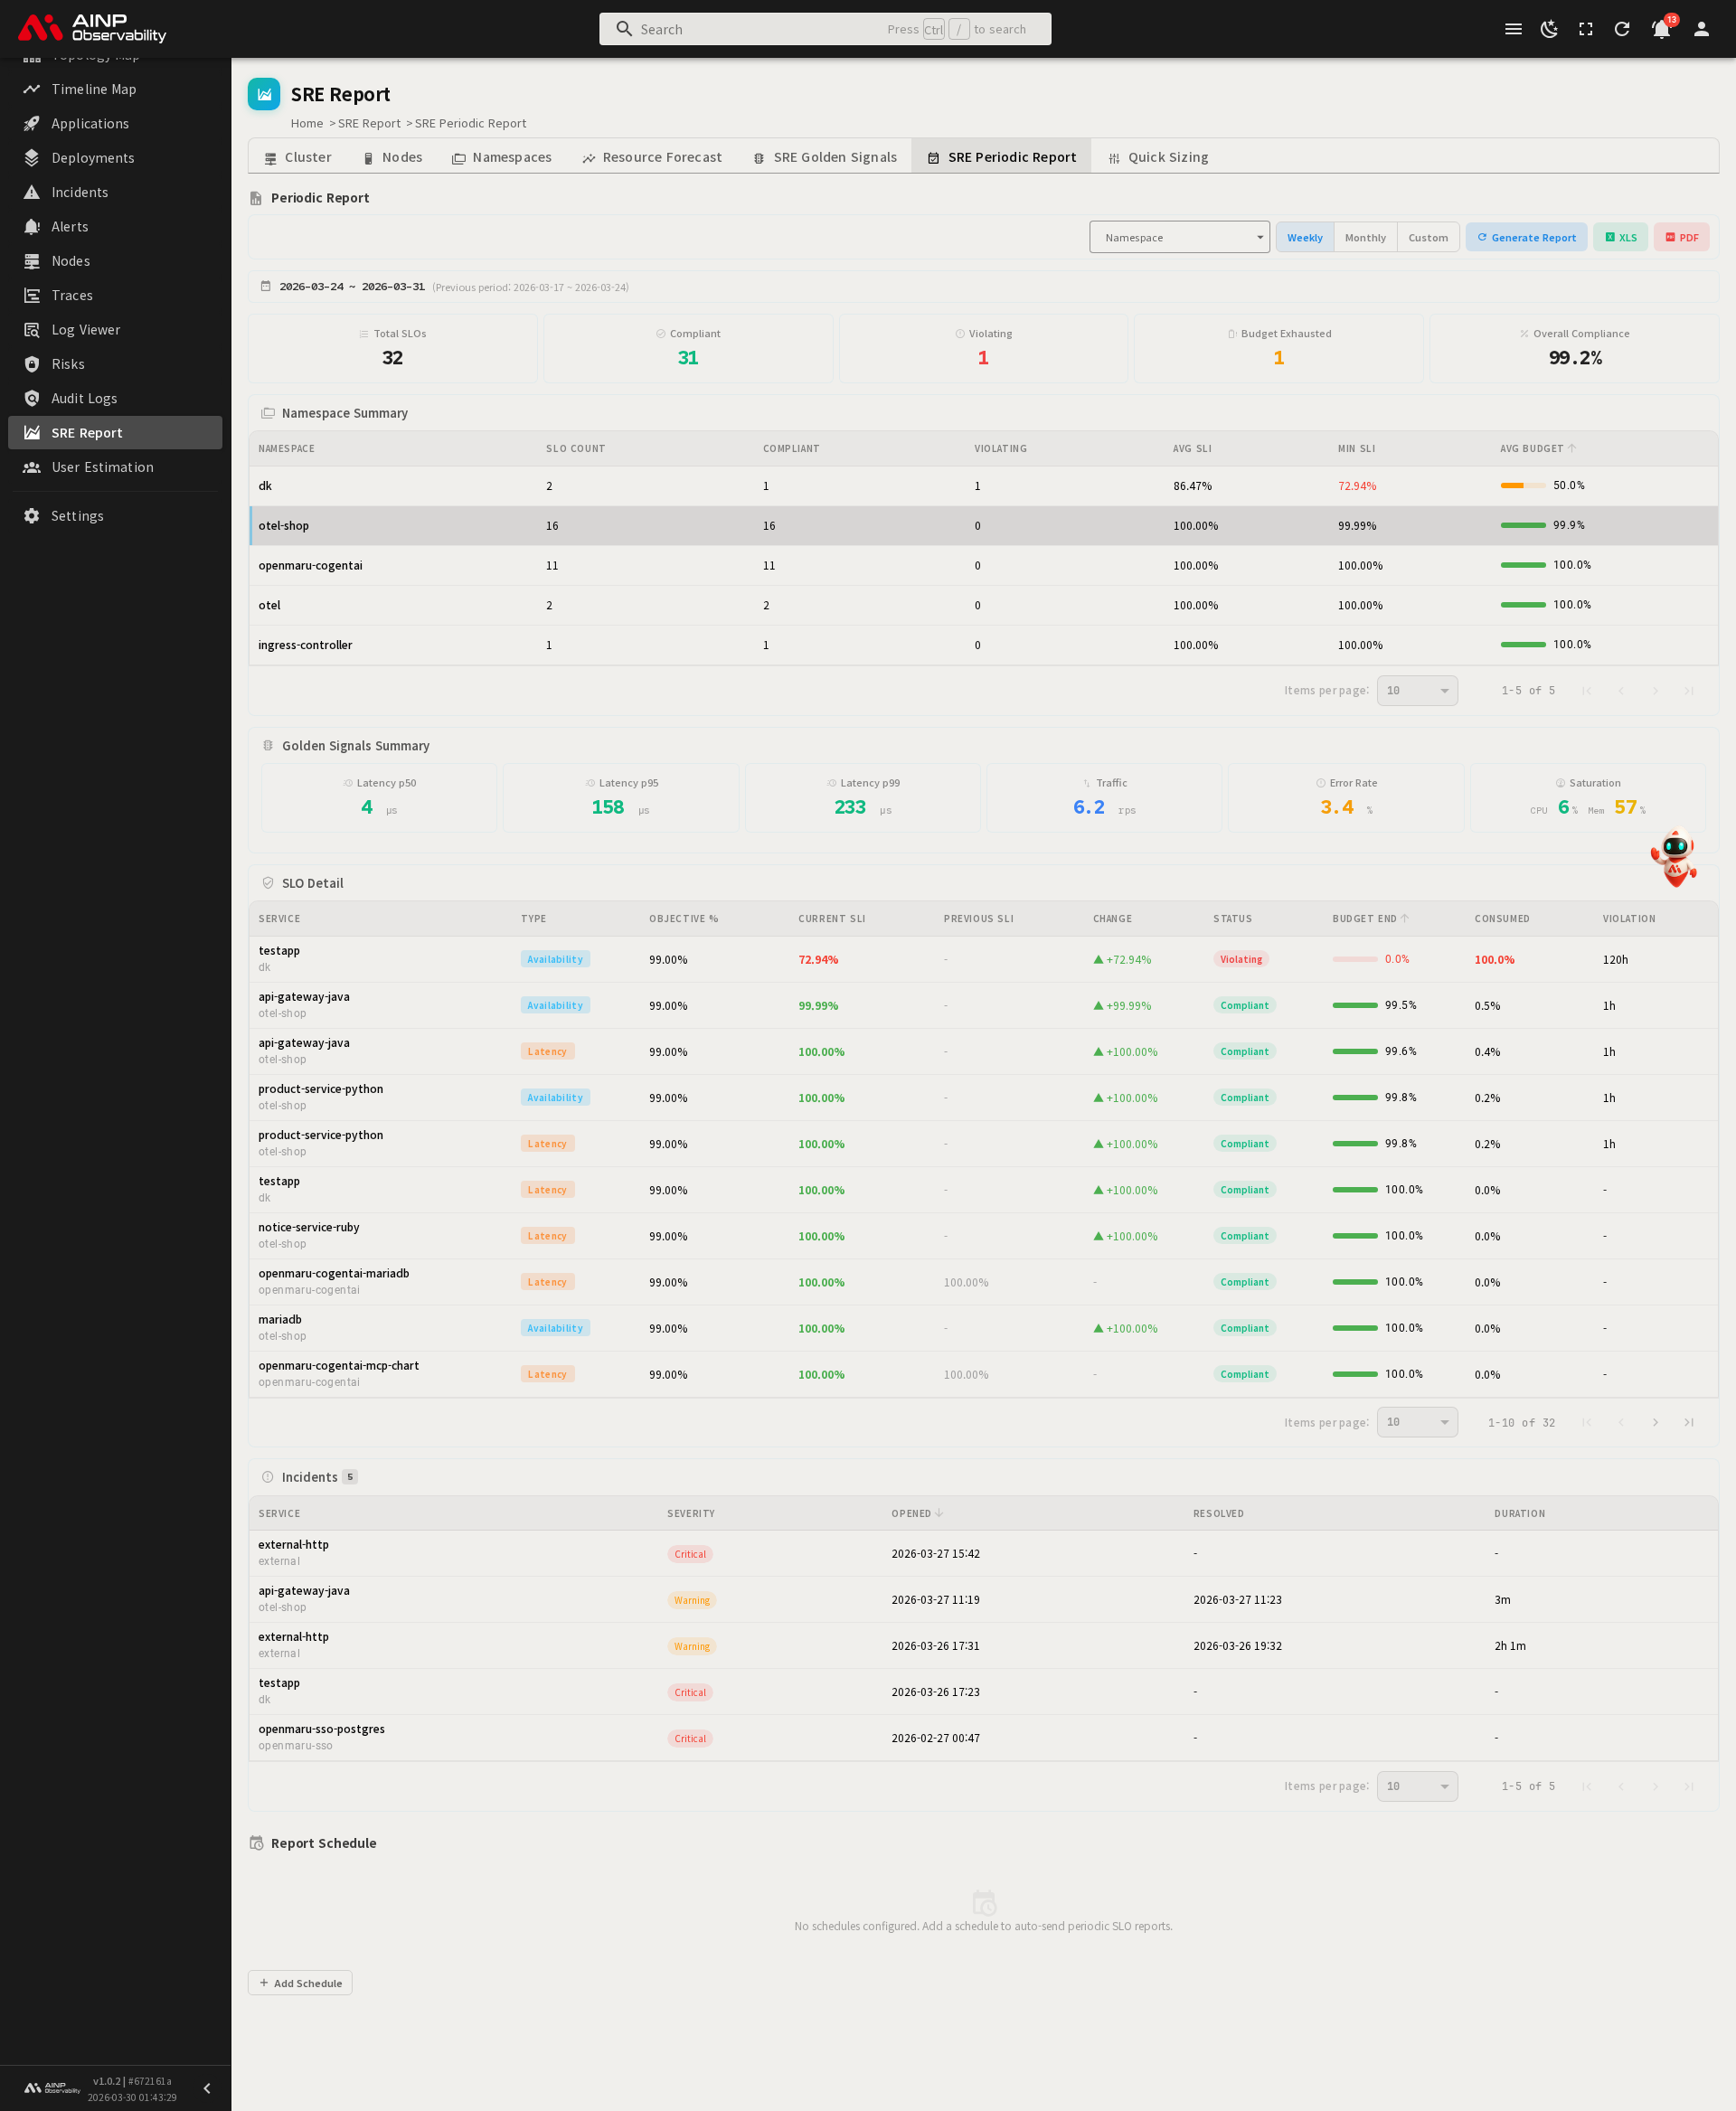1736x2111 pixels.
Task: Open the user account icon
Action: point(1701,29)
